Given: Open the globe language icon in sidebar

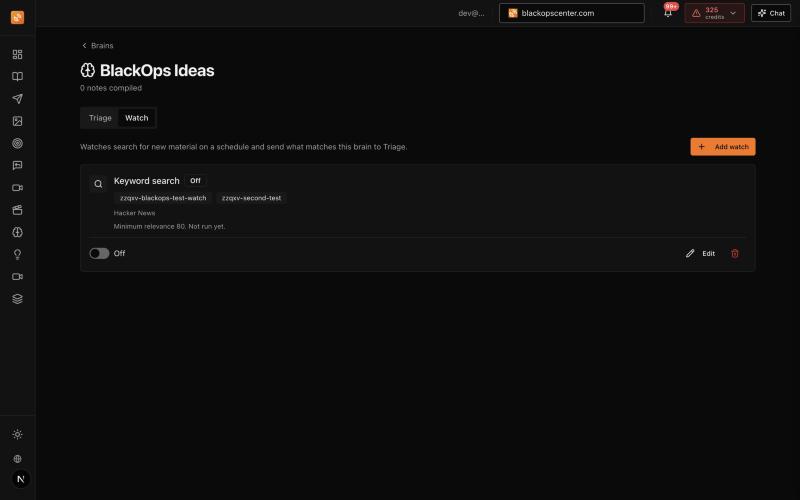Looking at the screenshot, I should click(17, 459).
